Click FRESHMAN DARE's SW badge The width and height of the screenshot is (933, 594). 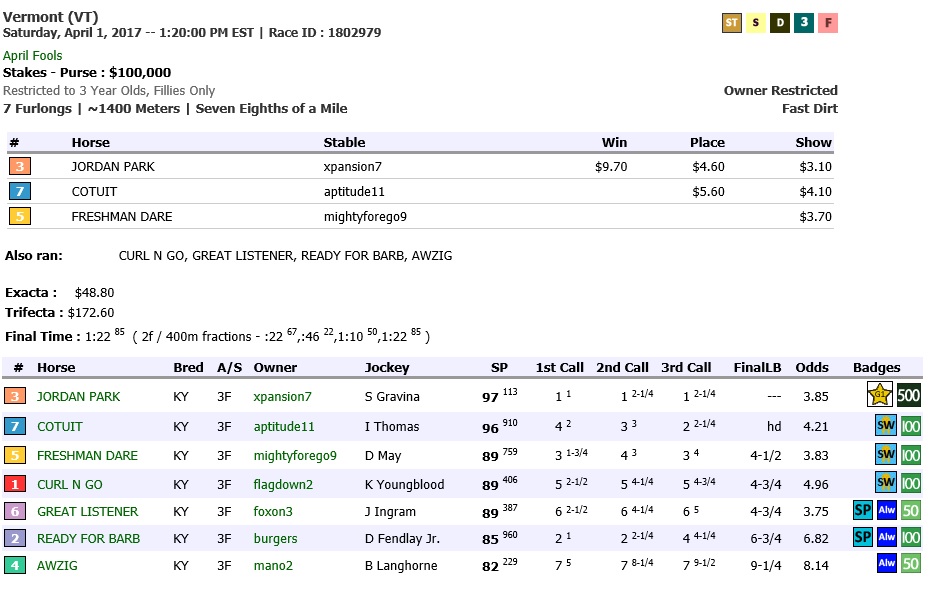885,455
